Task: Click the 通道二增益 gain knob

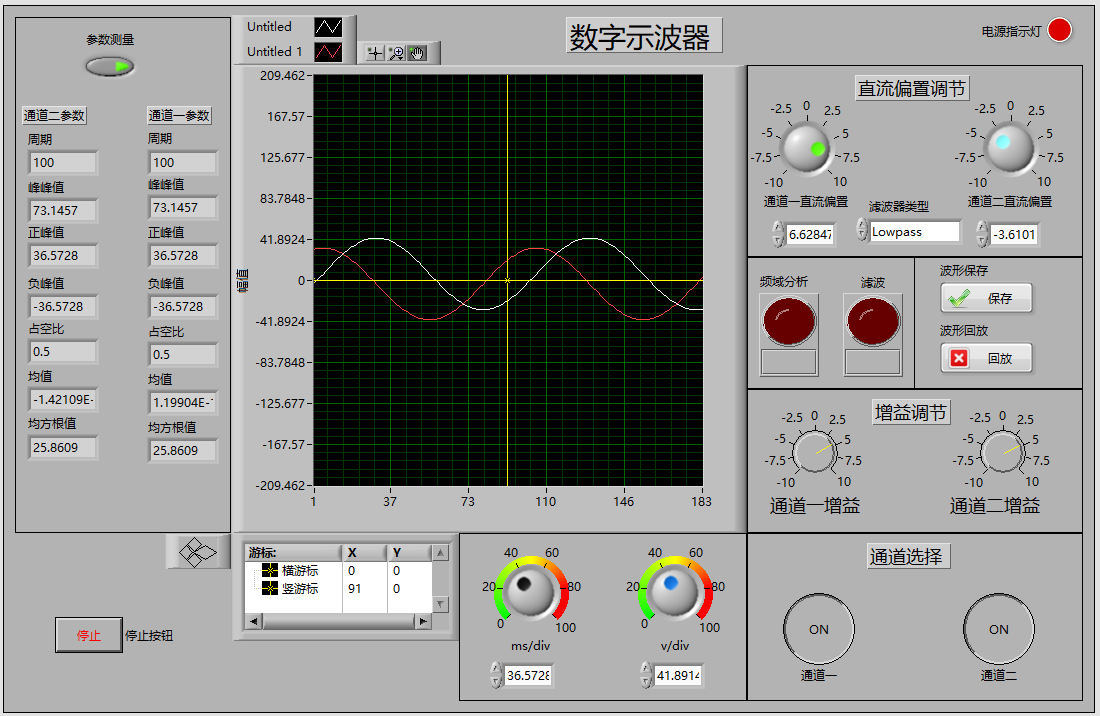Action: (1002, 452)
